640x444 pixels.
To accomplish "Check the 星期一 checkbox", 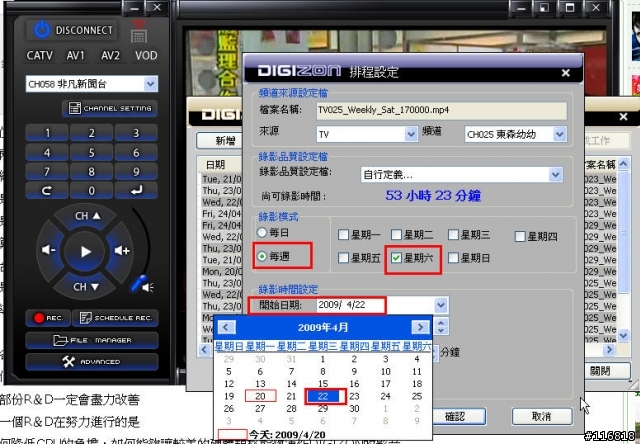I will (x=344, y=235).
